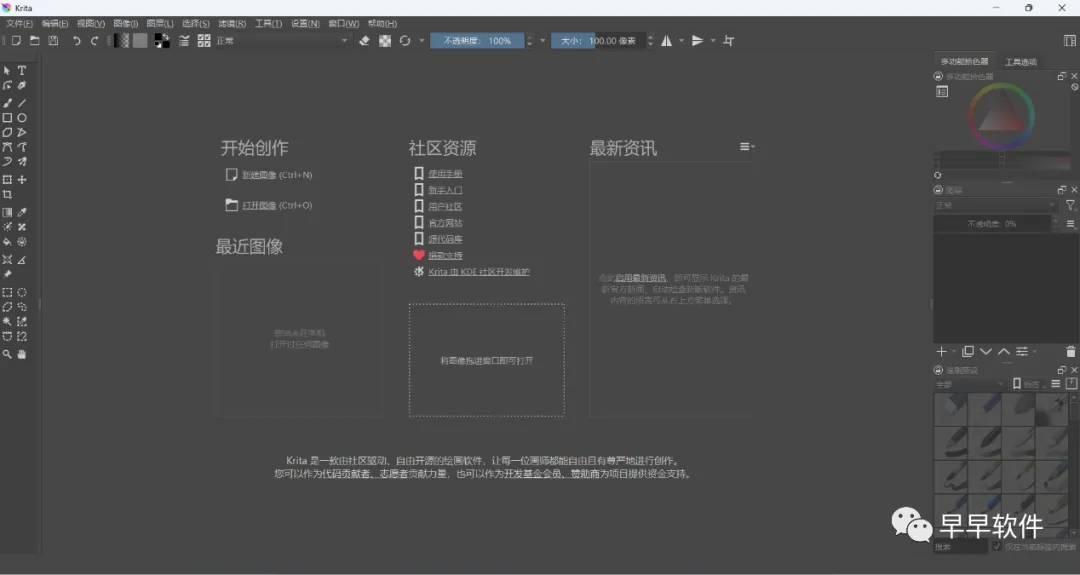1080x575 pixels.
Task: Expand the add layer dropdown arrow
Action: click(954, 352)
